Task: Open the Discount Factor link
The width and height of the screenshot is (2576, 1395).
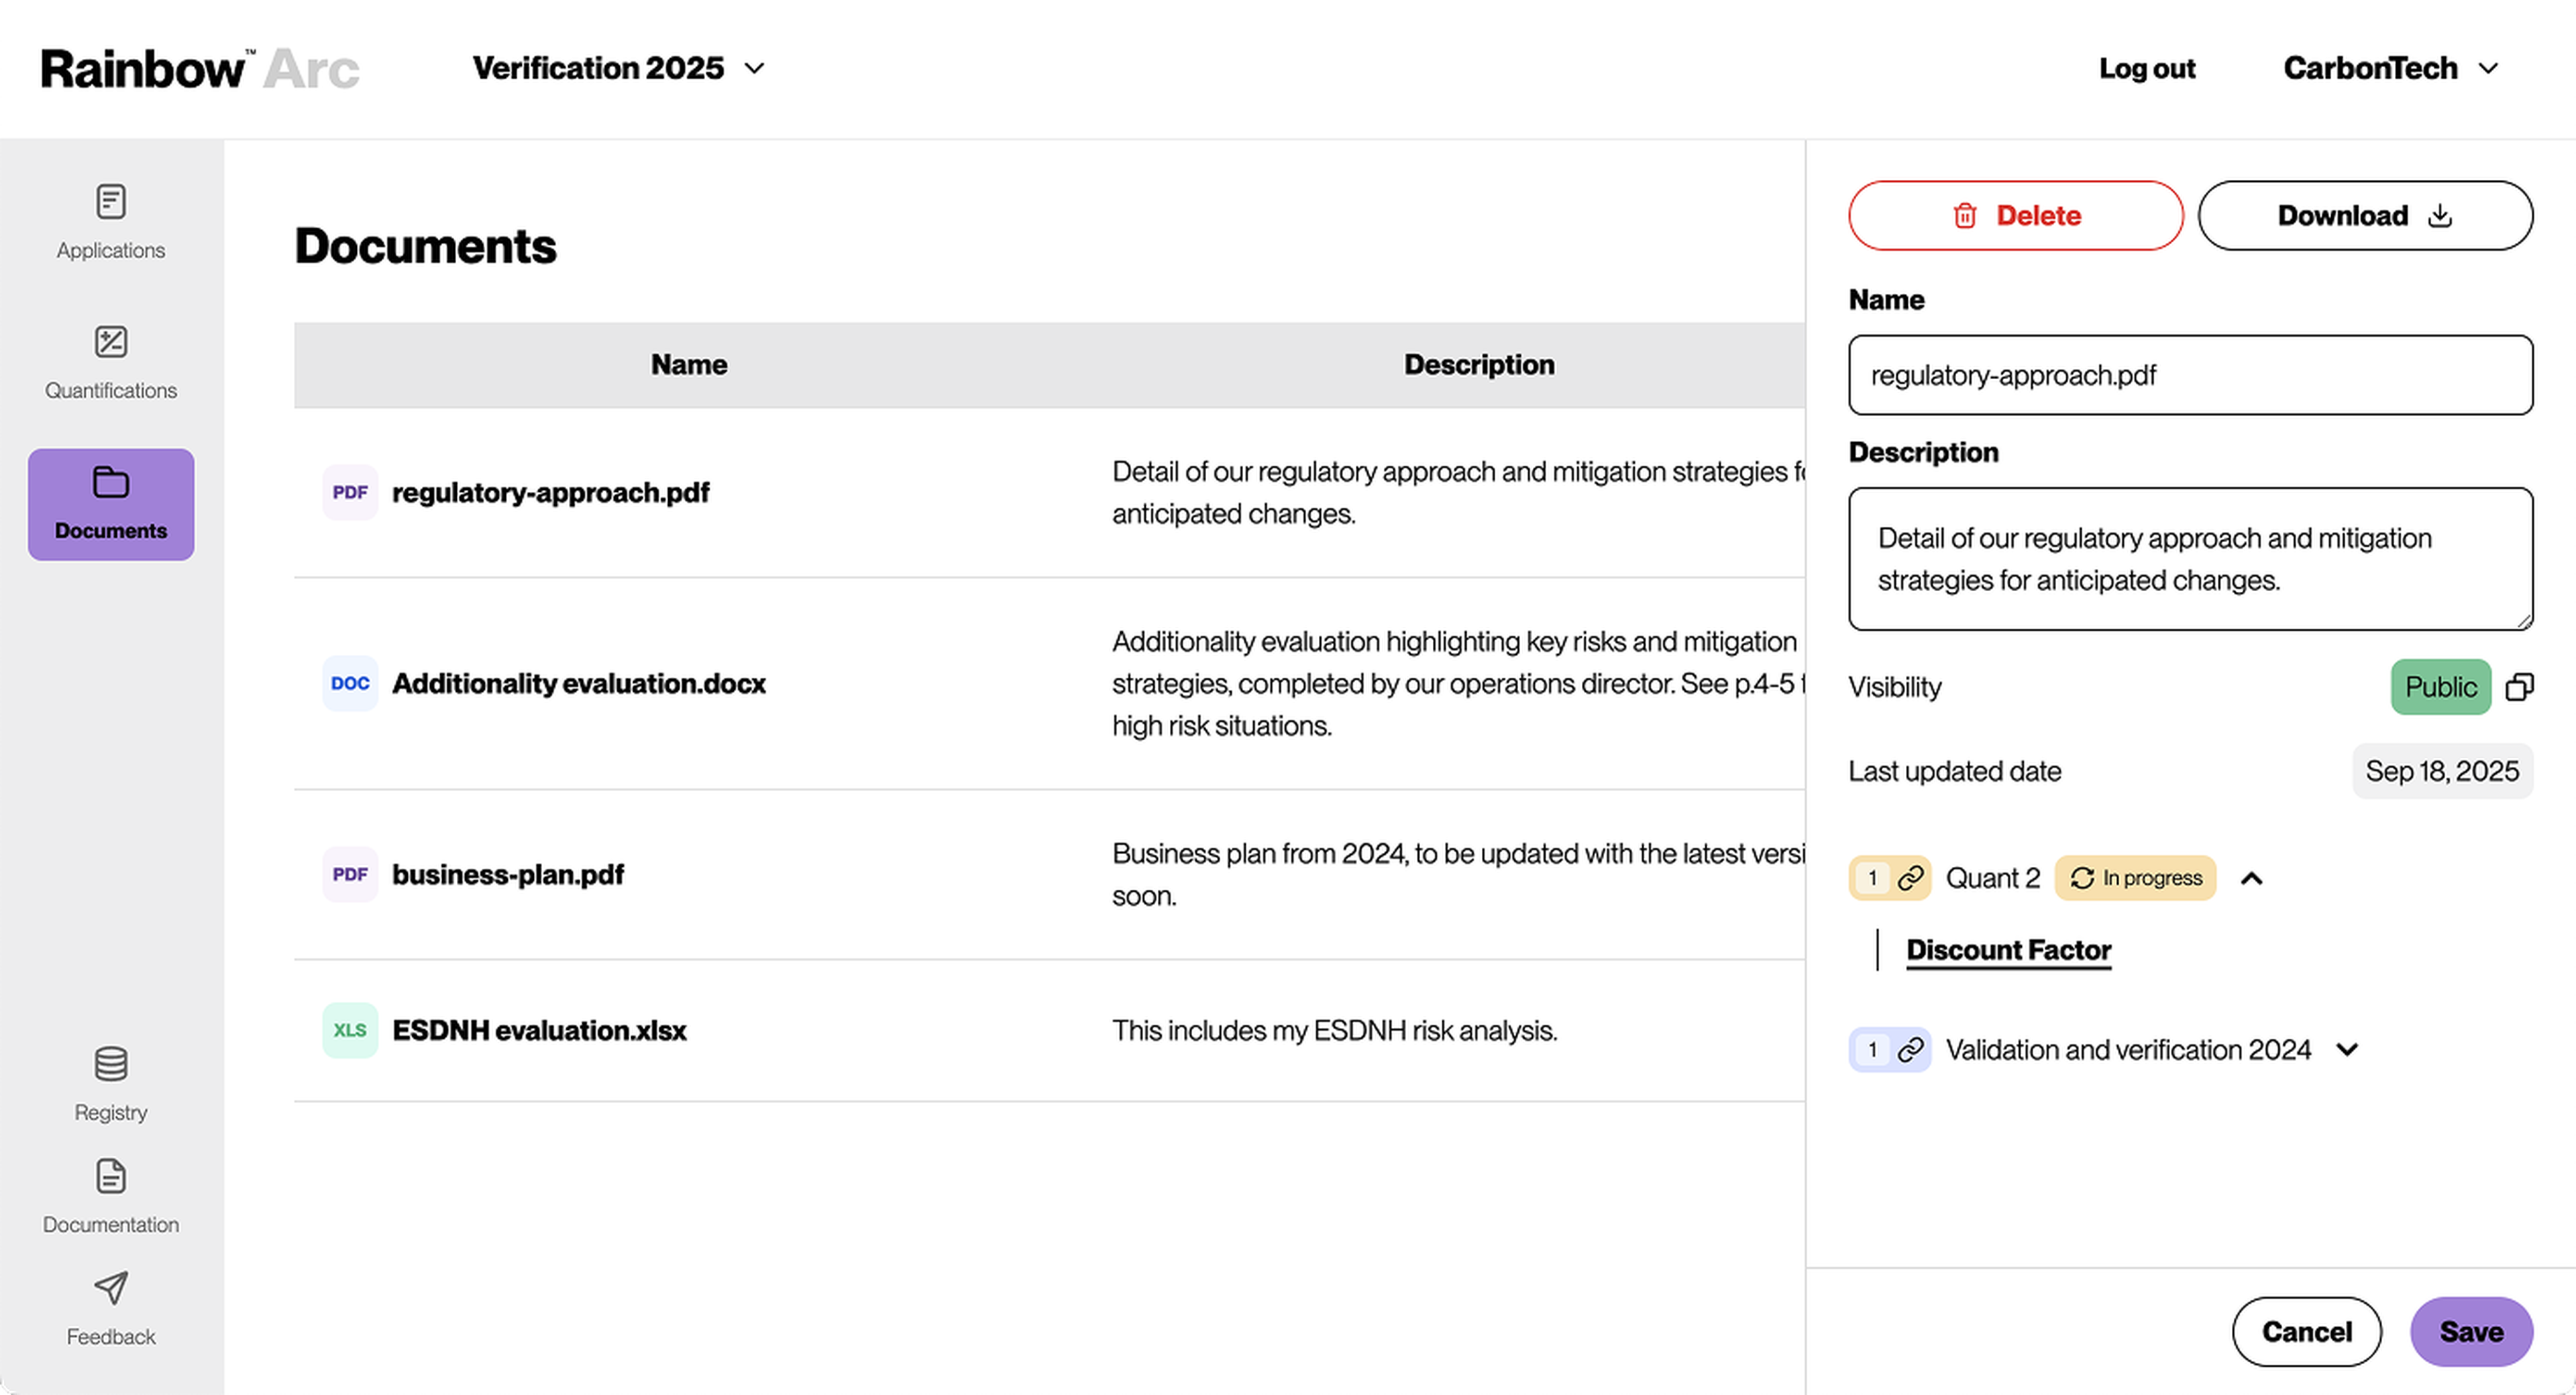Action: pyautogui.click(x=2008, y=950)
